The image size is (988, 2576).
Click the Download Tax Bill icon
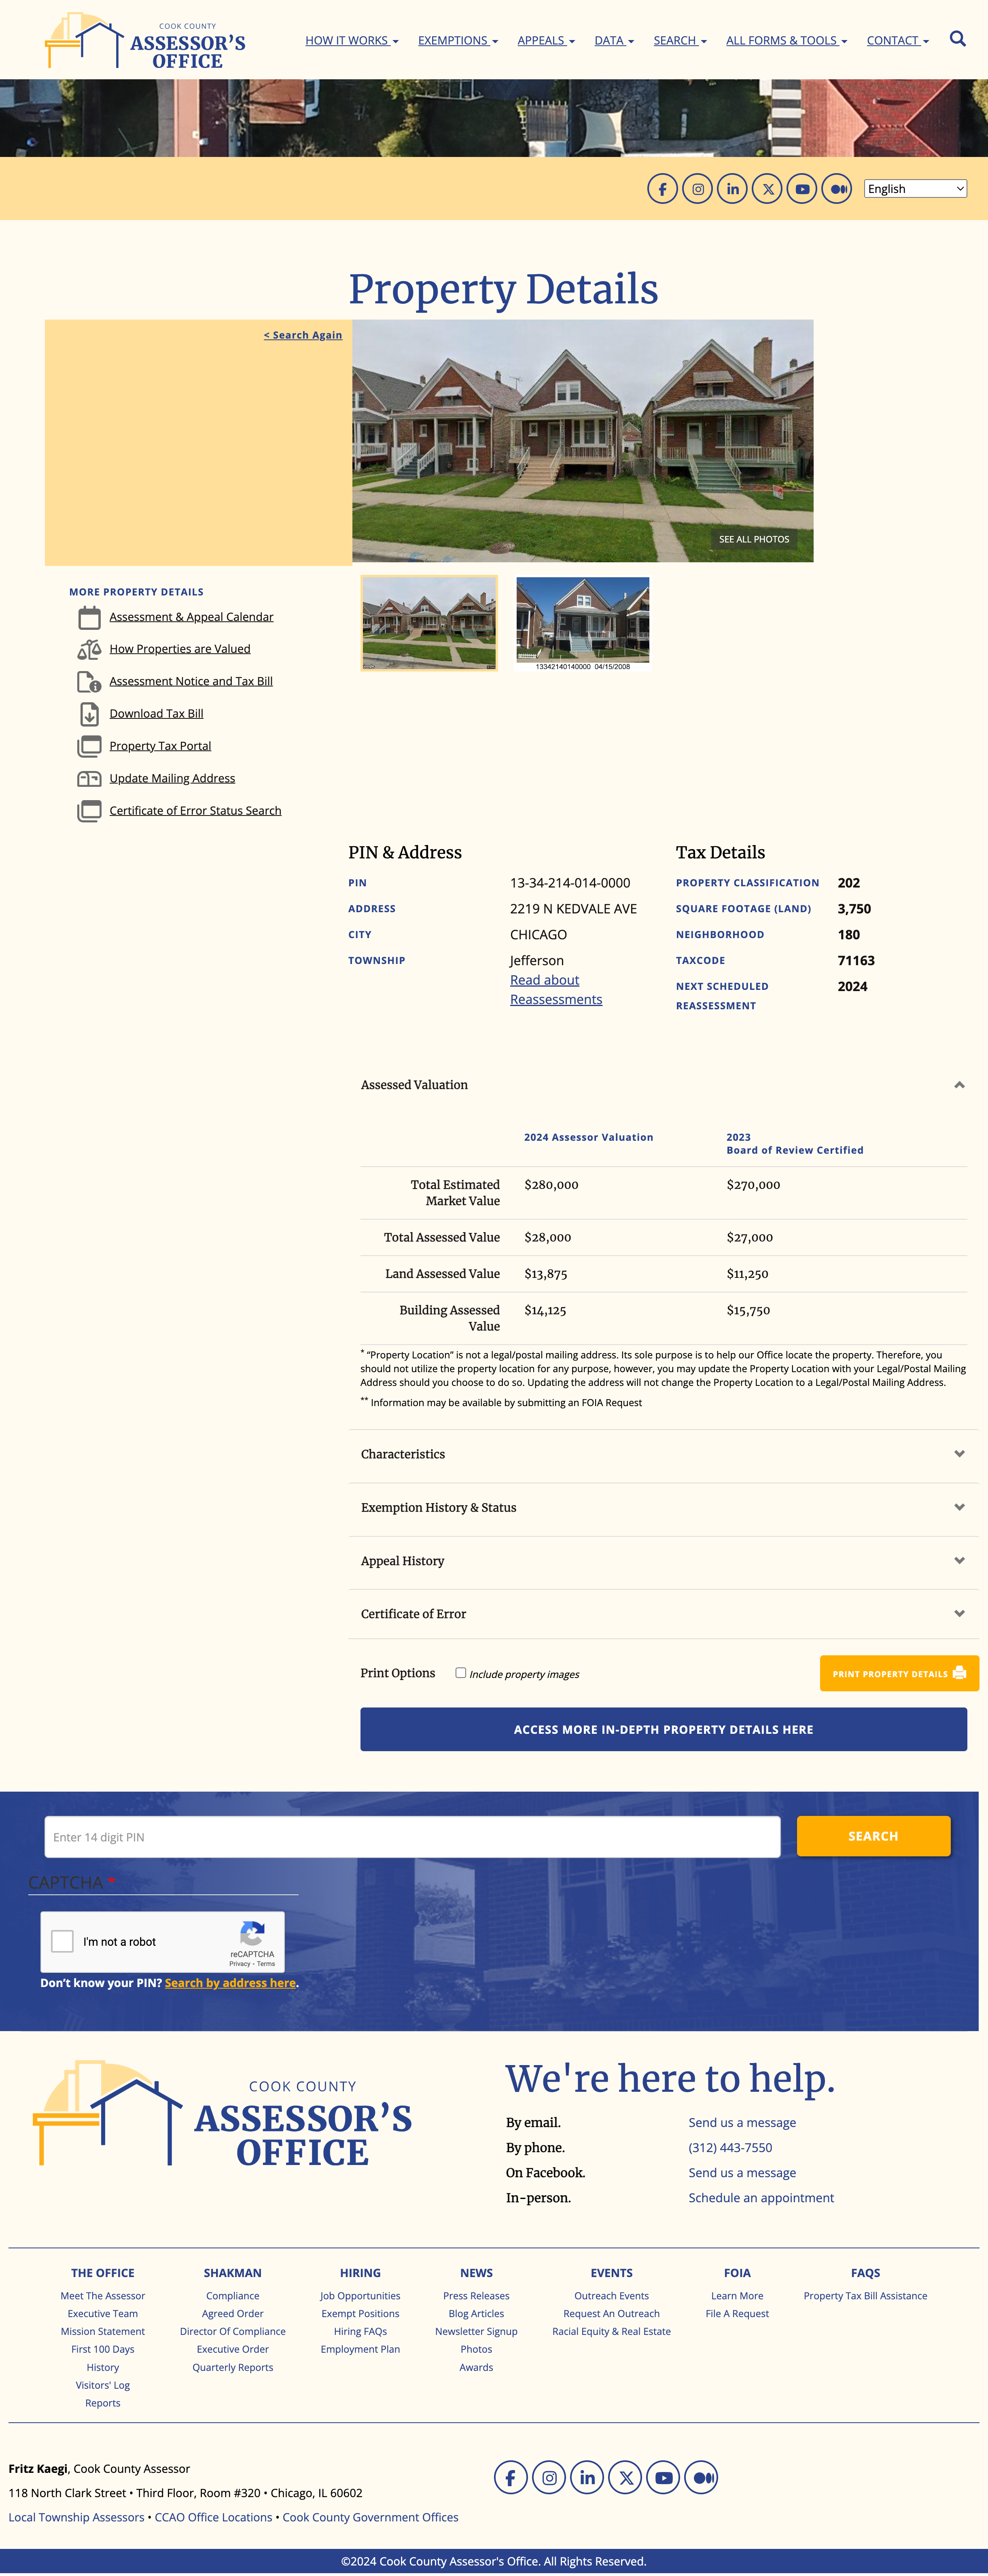pyautogui.click(x=89, y=714)
